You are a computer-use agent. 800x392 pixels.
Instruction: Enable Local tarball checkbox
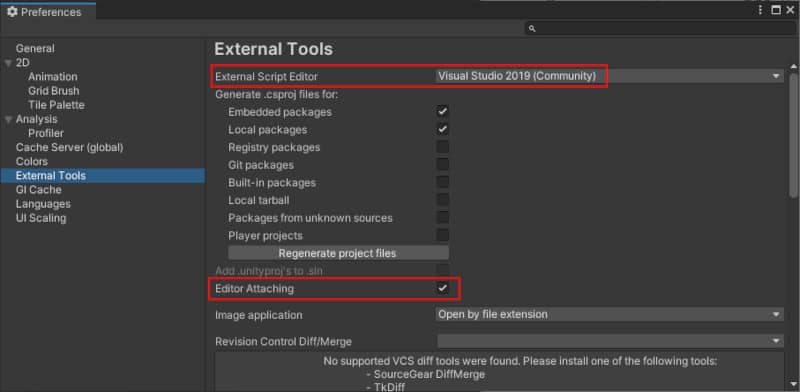tap(442, 200)
